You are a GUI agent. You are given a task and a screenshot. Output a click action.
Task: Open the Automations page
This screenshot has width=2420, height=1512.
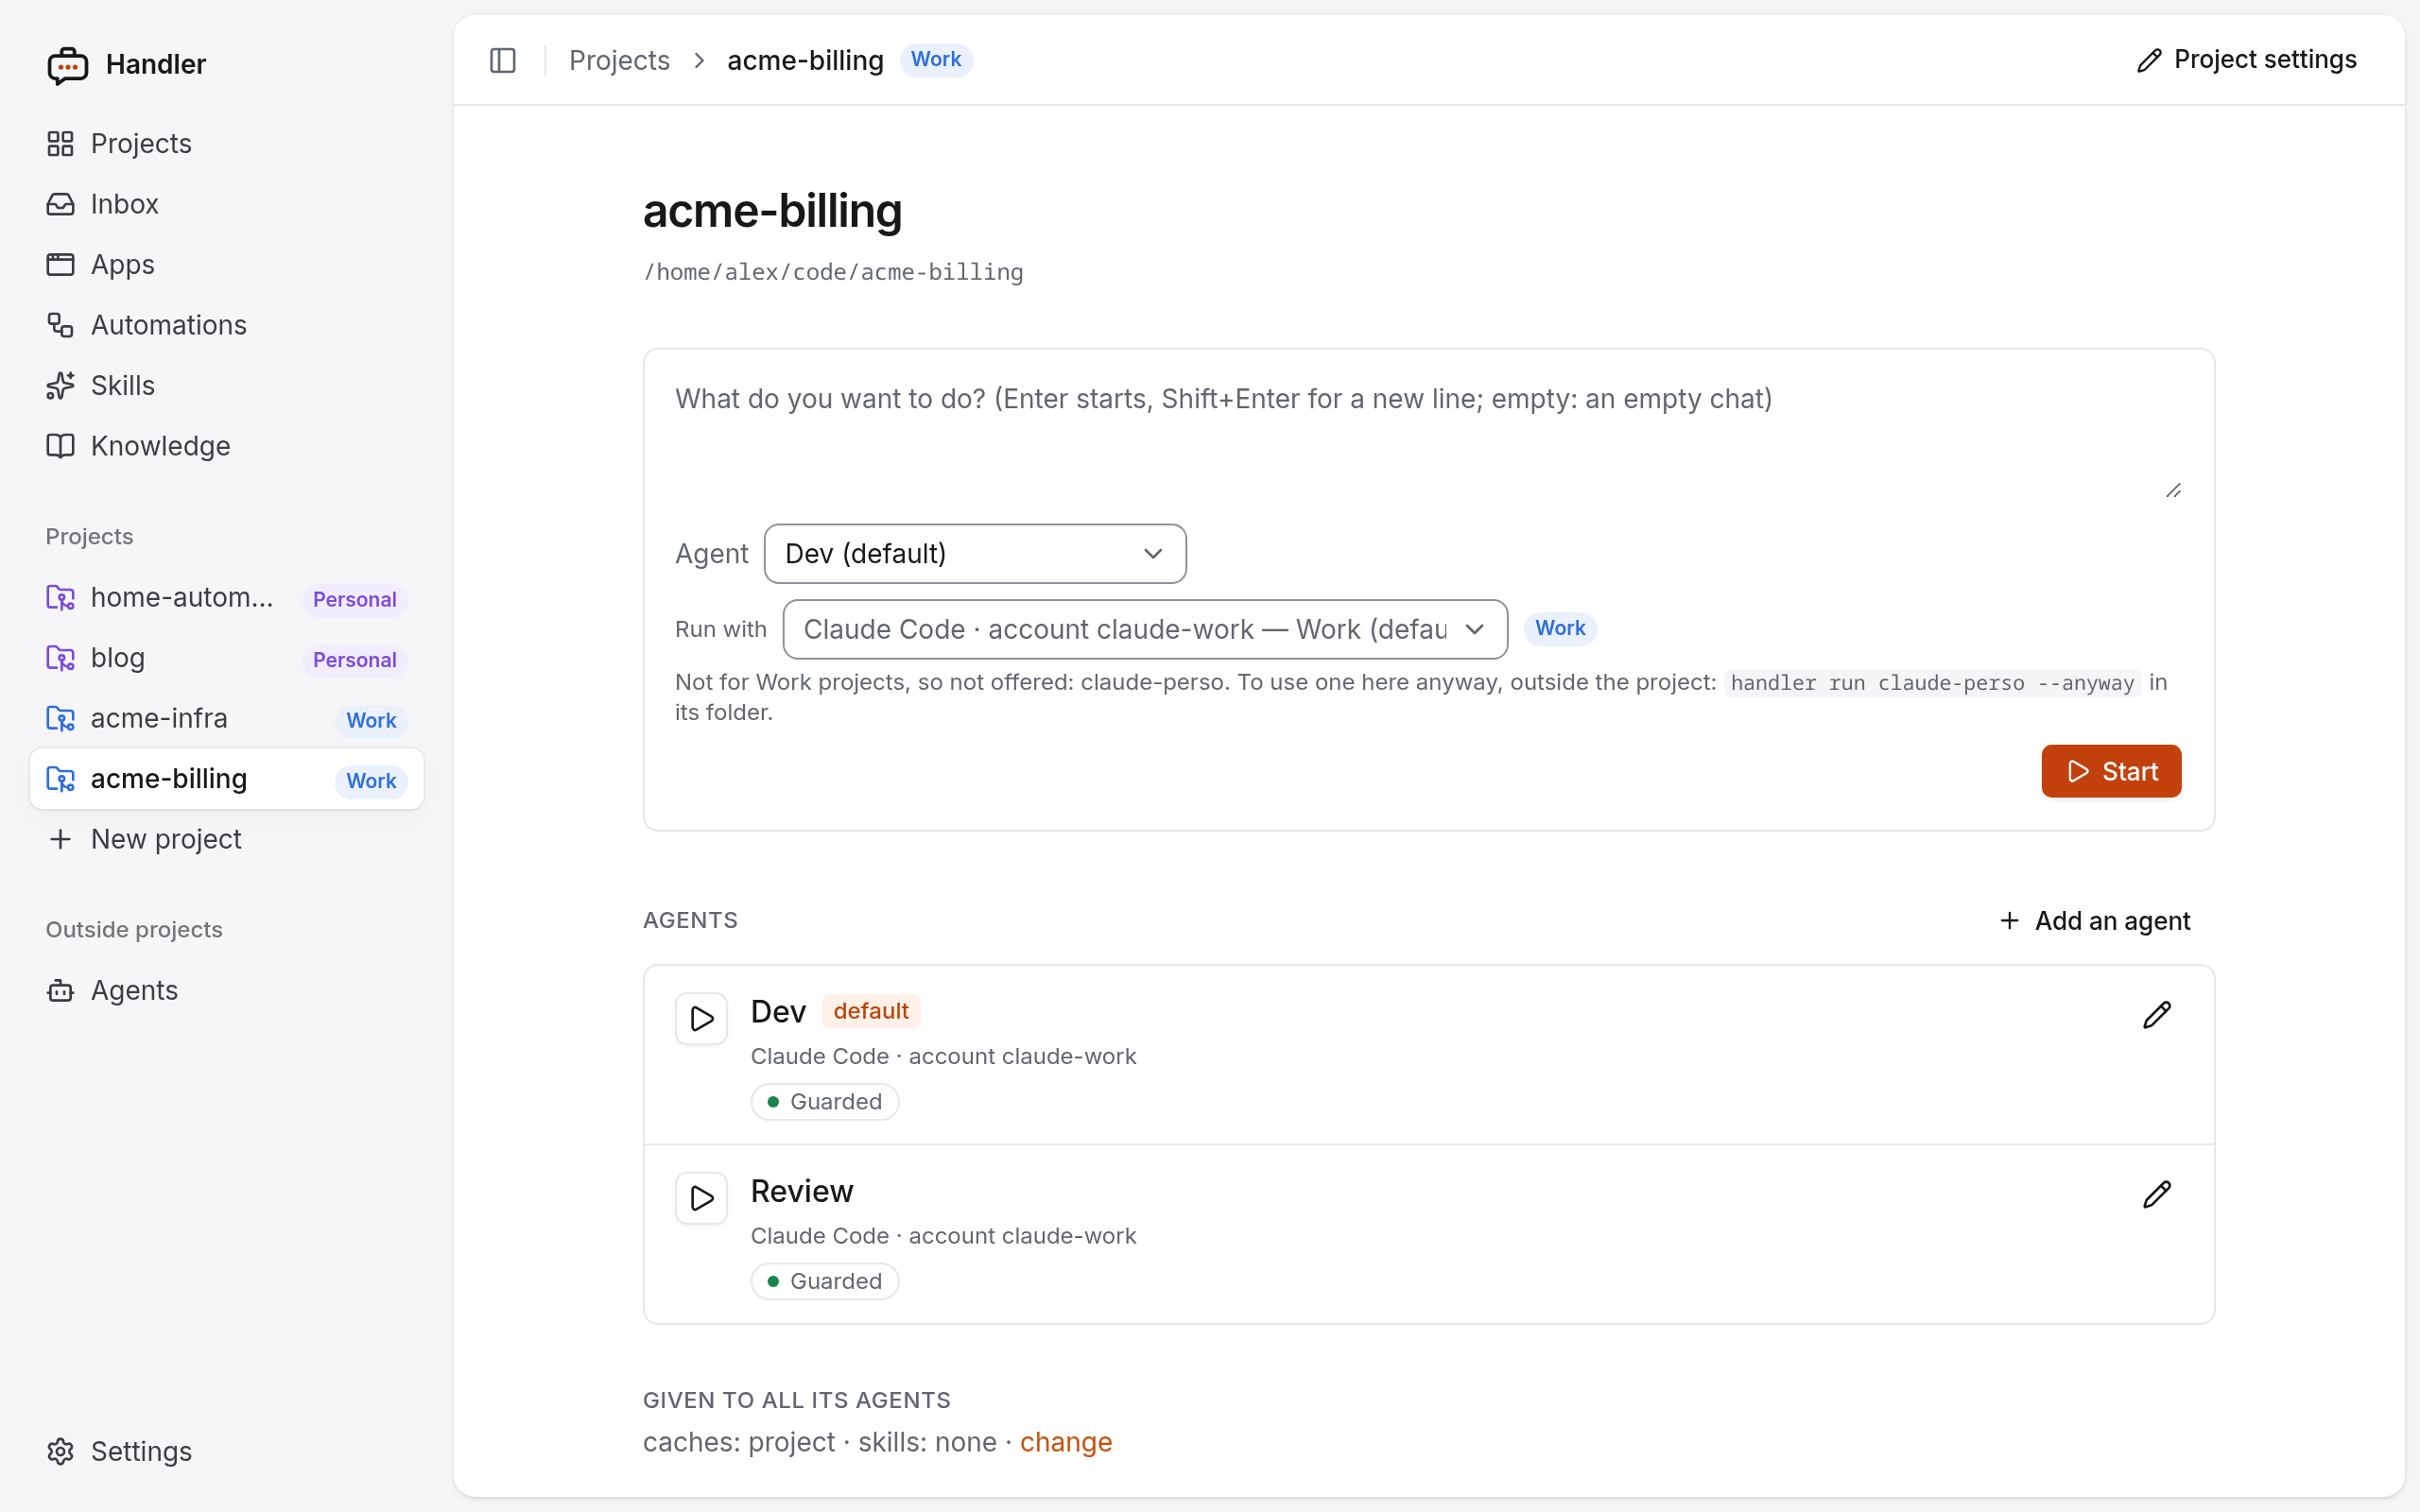[226, 325]
